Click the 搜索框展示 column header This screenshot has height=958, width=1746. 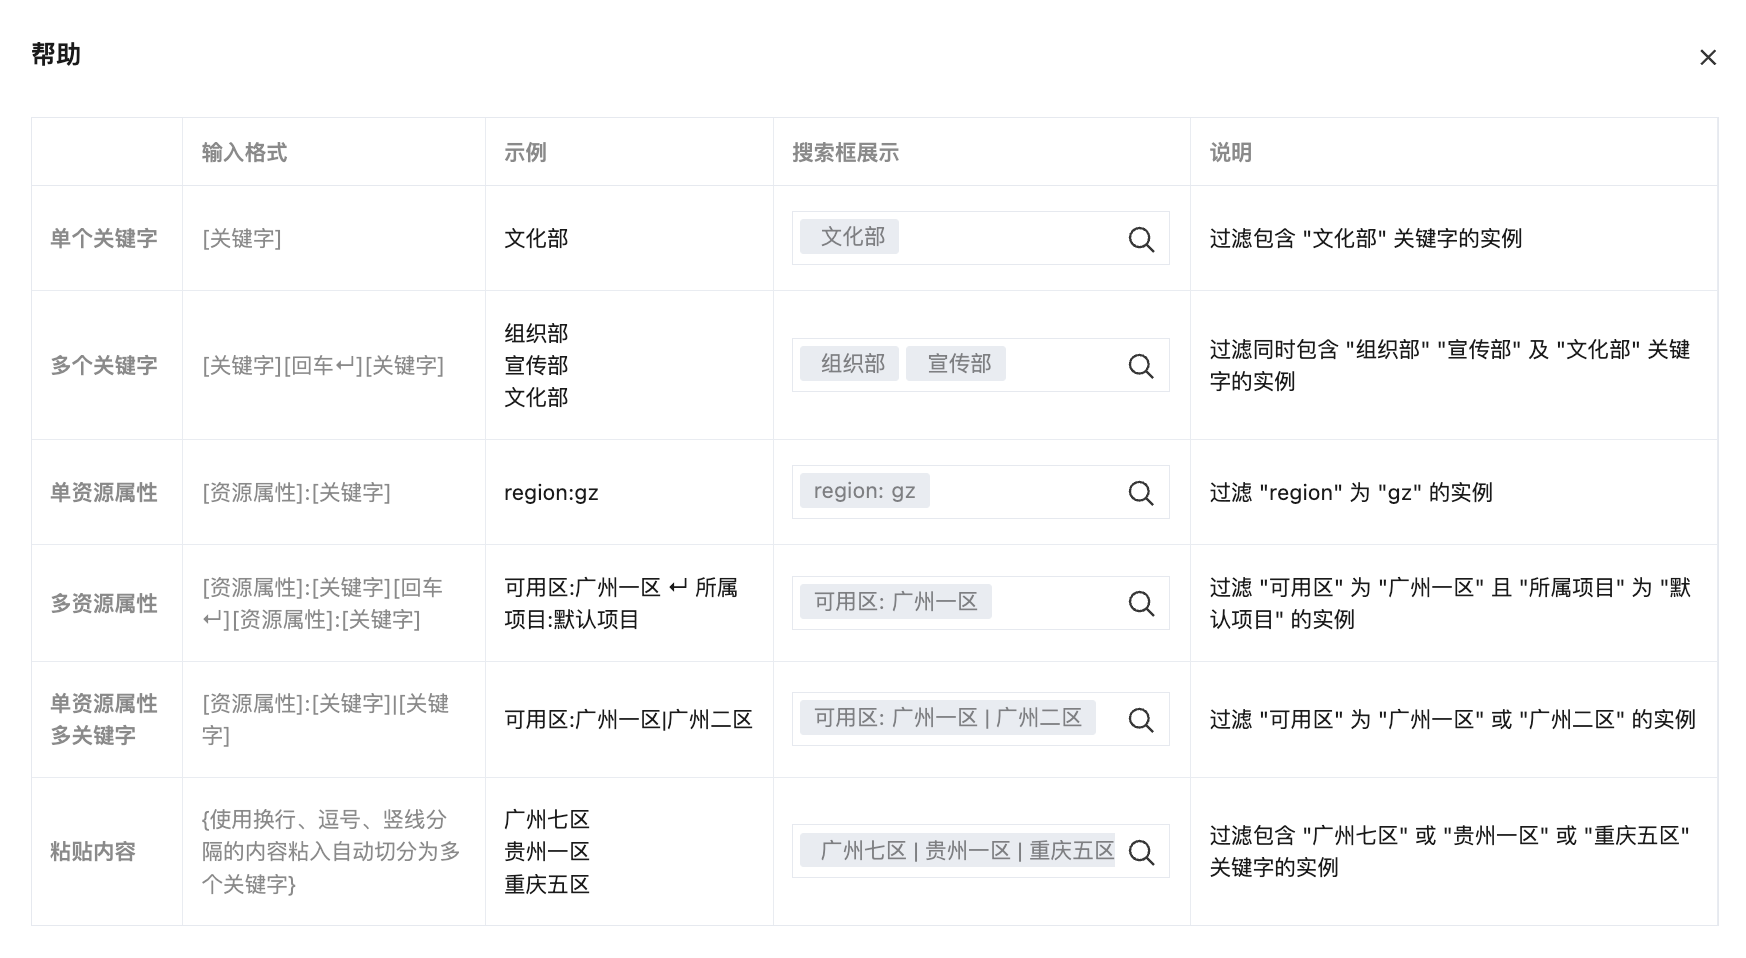tap(845, 152)
